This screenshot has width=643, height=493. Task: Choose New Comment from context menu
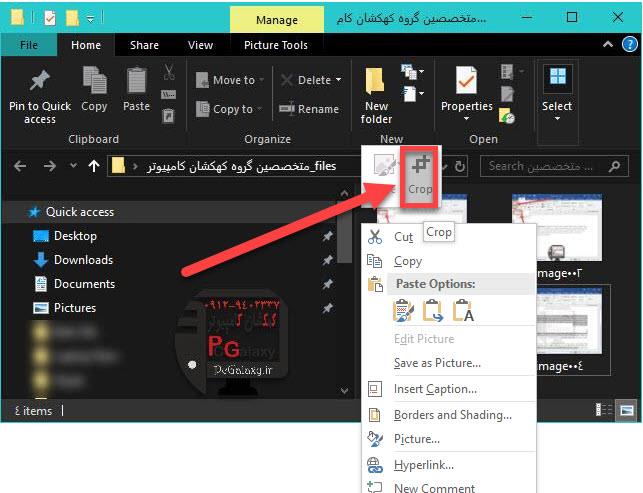(x=449, y=487)
